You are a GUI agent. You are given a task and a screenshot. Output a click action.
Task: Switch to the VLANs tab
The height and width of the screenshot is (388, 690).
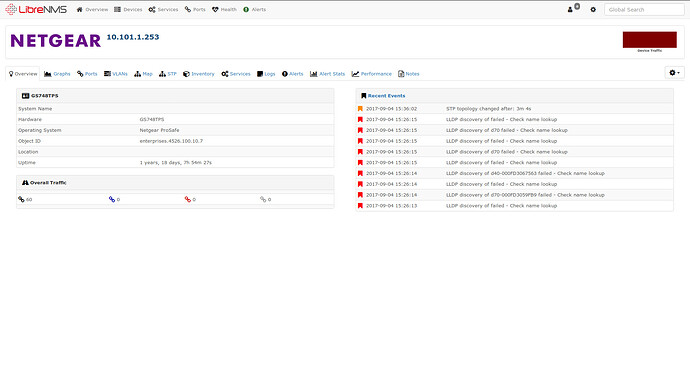[116, 74]
